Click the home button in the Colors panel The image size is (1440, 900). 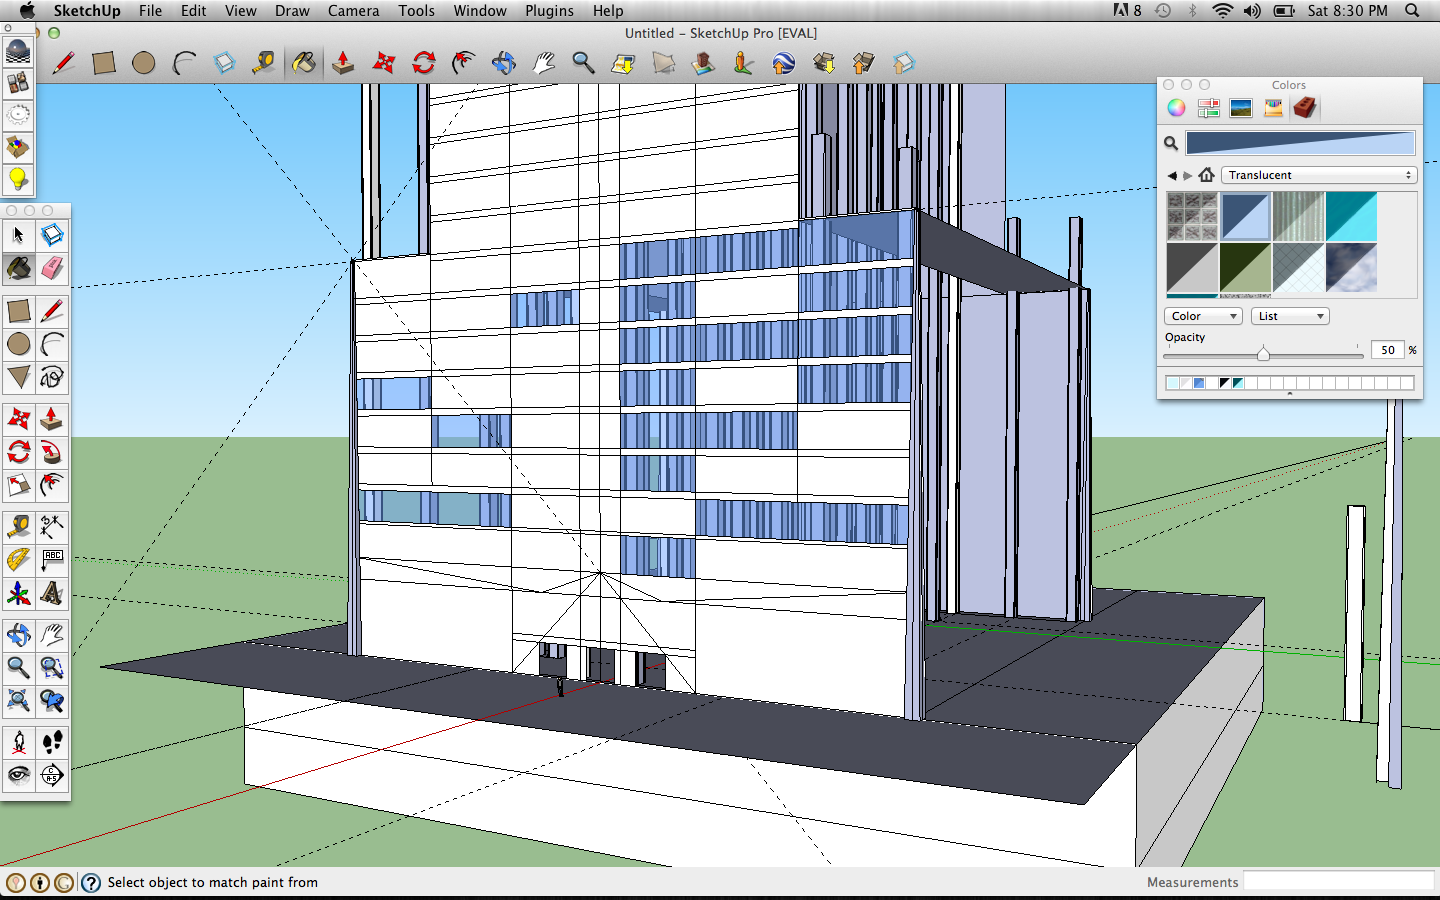click(1207, 174)
